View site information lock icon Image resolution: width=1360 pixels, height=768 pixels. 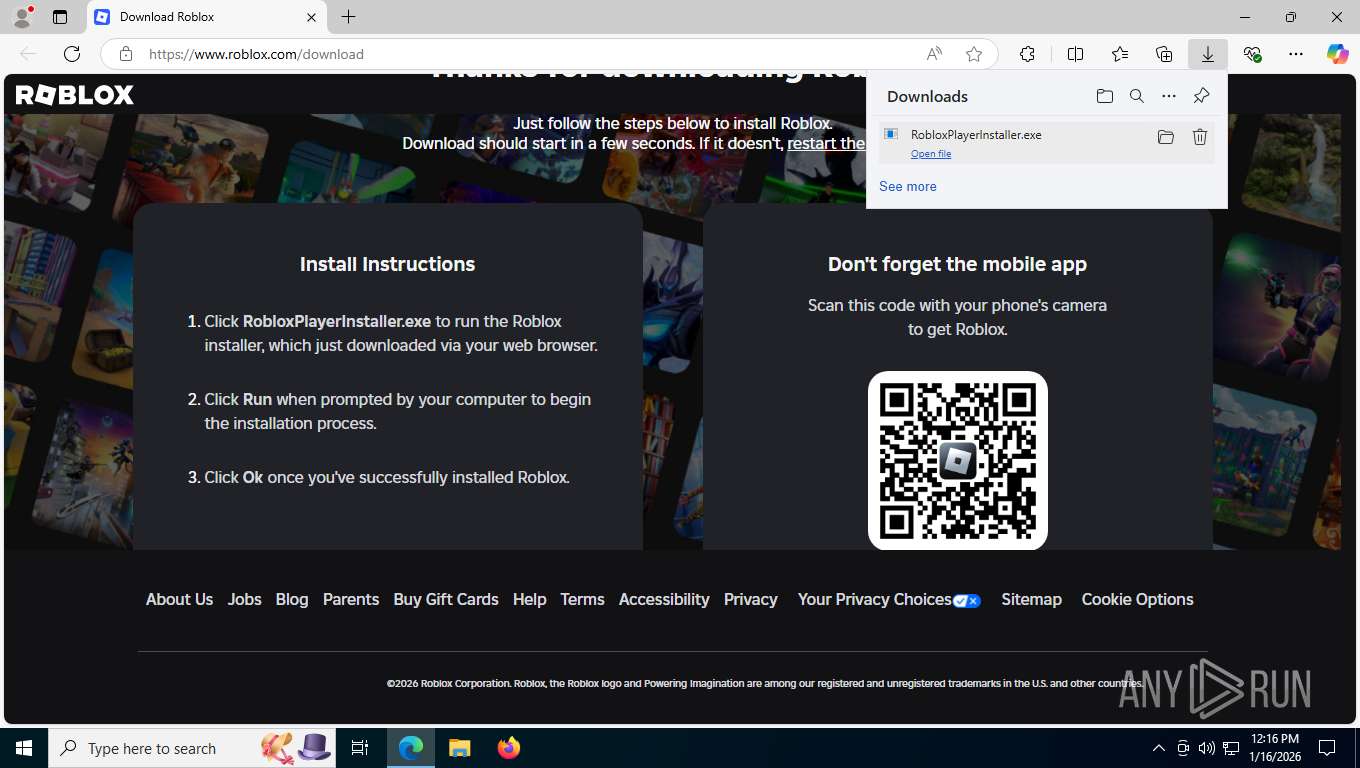tap(125, 54)
